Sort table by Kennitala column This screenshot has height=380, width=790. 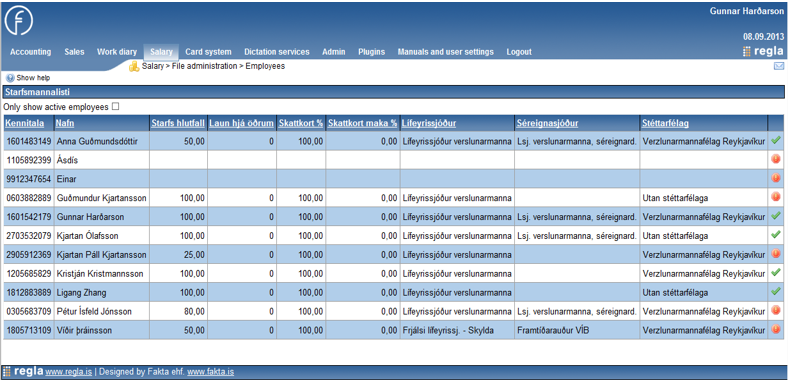pyautogui.click(x=25, y=123)
